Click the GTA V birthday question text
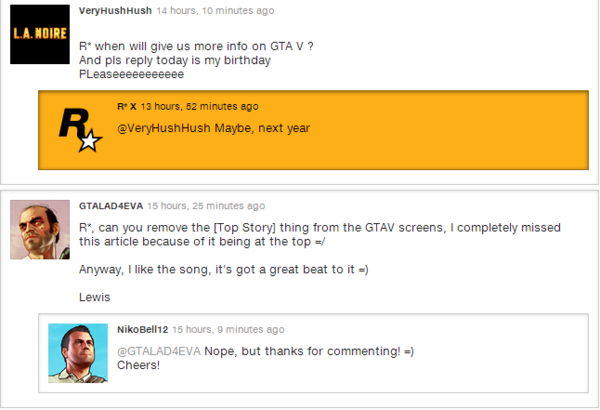Image resolution: width=600 pixels, height=410 pixels. pos(196,60)
